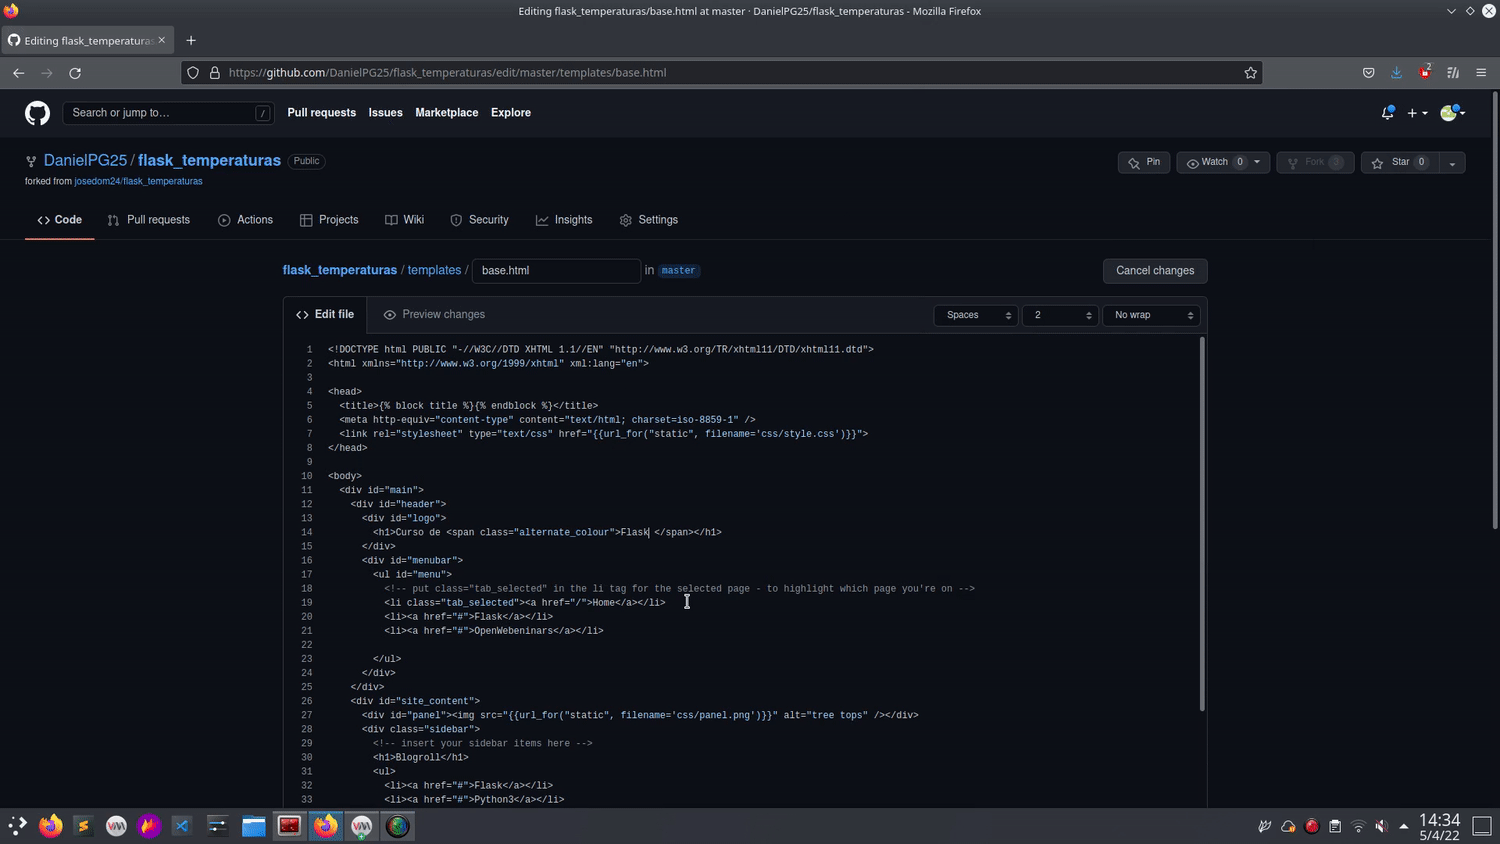Open Firefox hamburger application menu
Screen dimensions: 1500x844
1481,73
